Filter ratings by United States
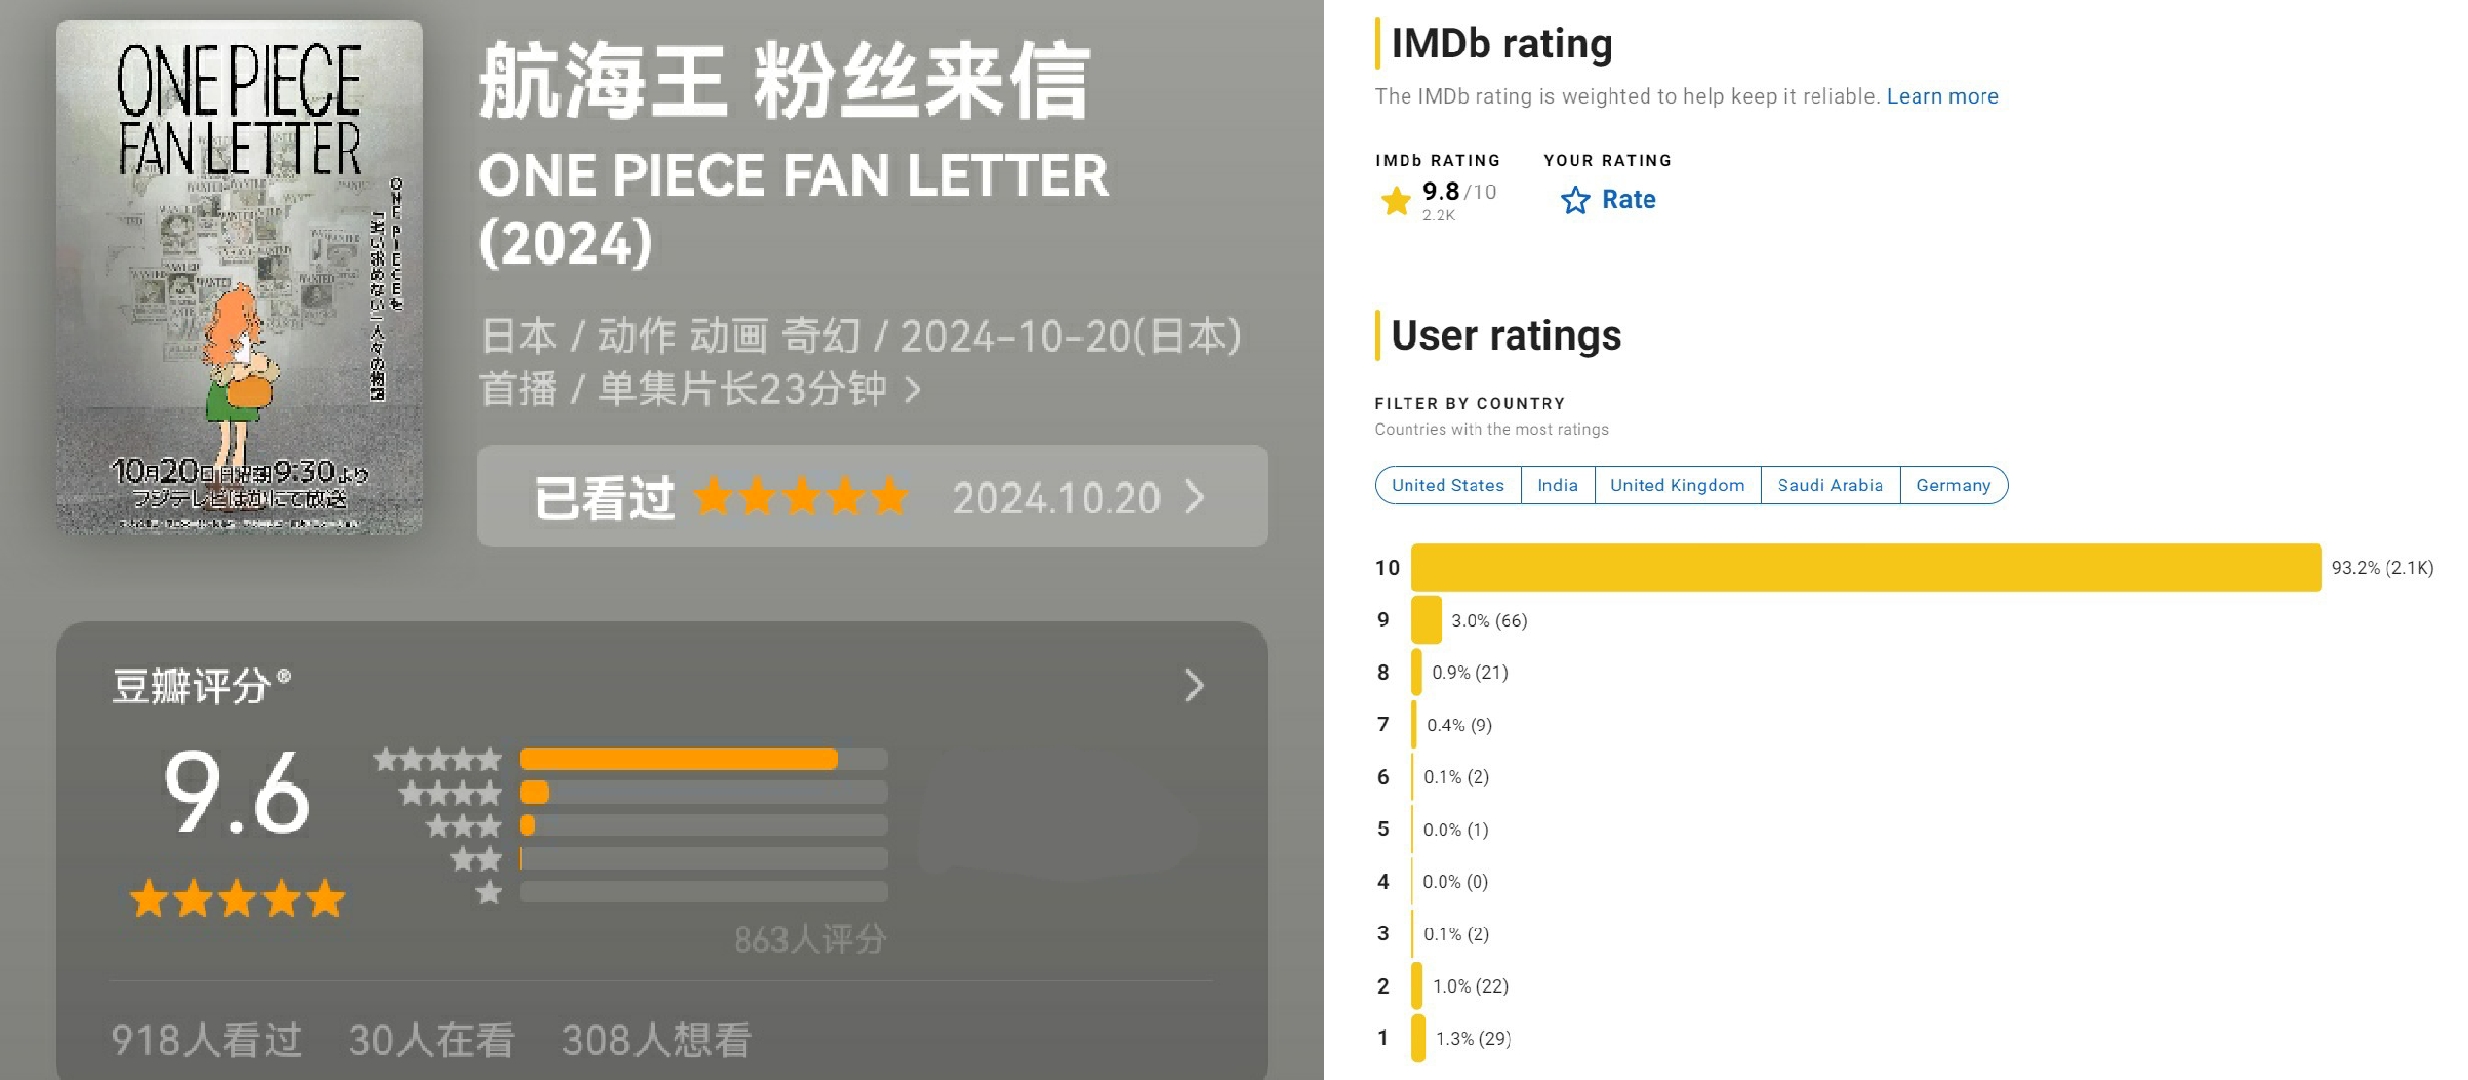Screen dimensions: 2468x1080 [1448, 485]
